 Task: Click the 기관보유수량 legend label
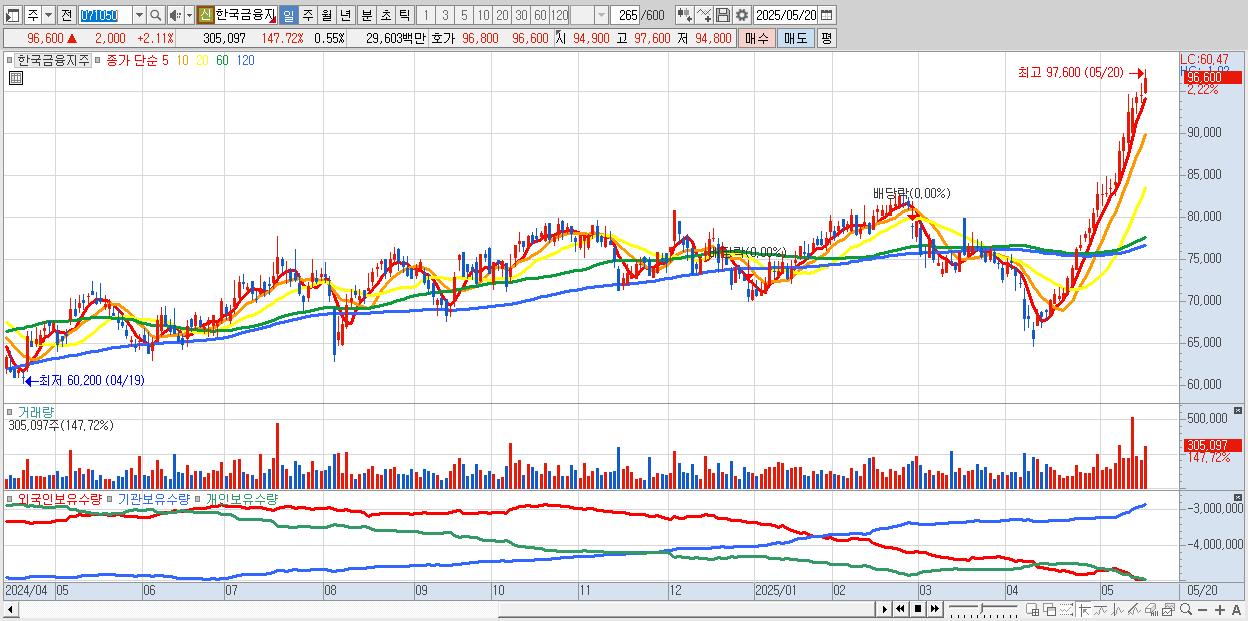[x=155, y=498]
